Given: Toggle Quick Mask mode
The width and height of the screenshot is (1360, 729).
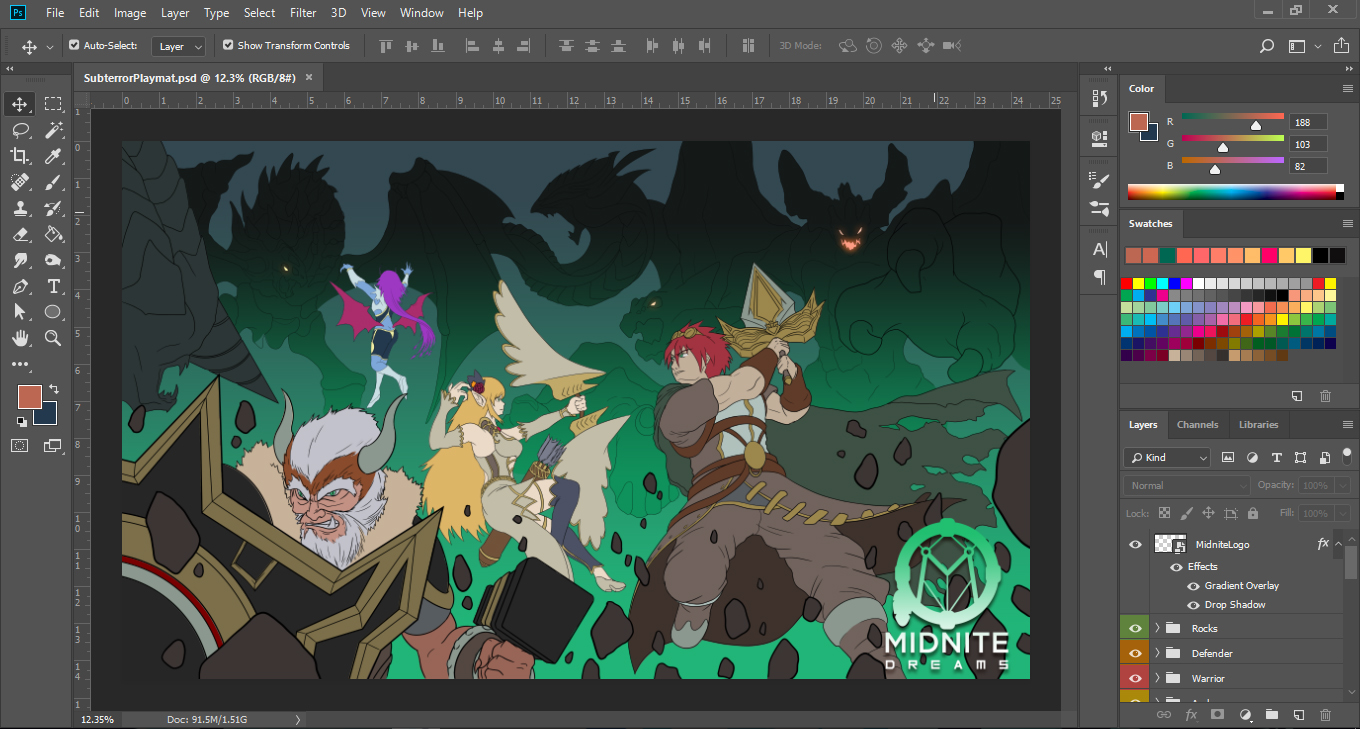Looking at the screenshot, I should click(x=20, y=446).
